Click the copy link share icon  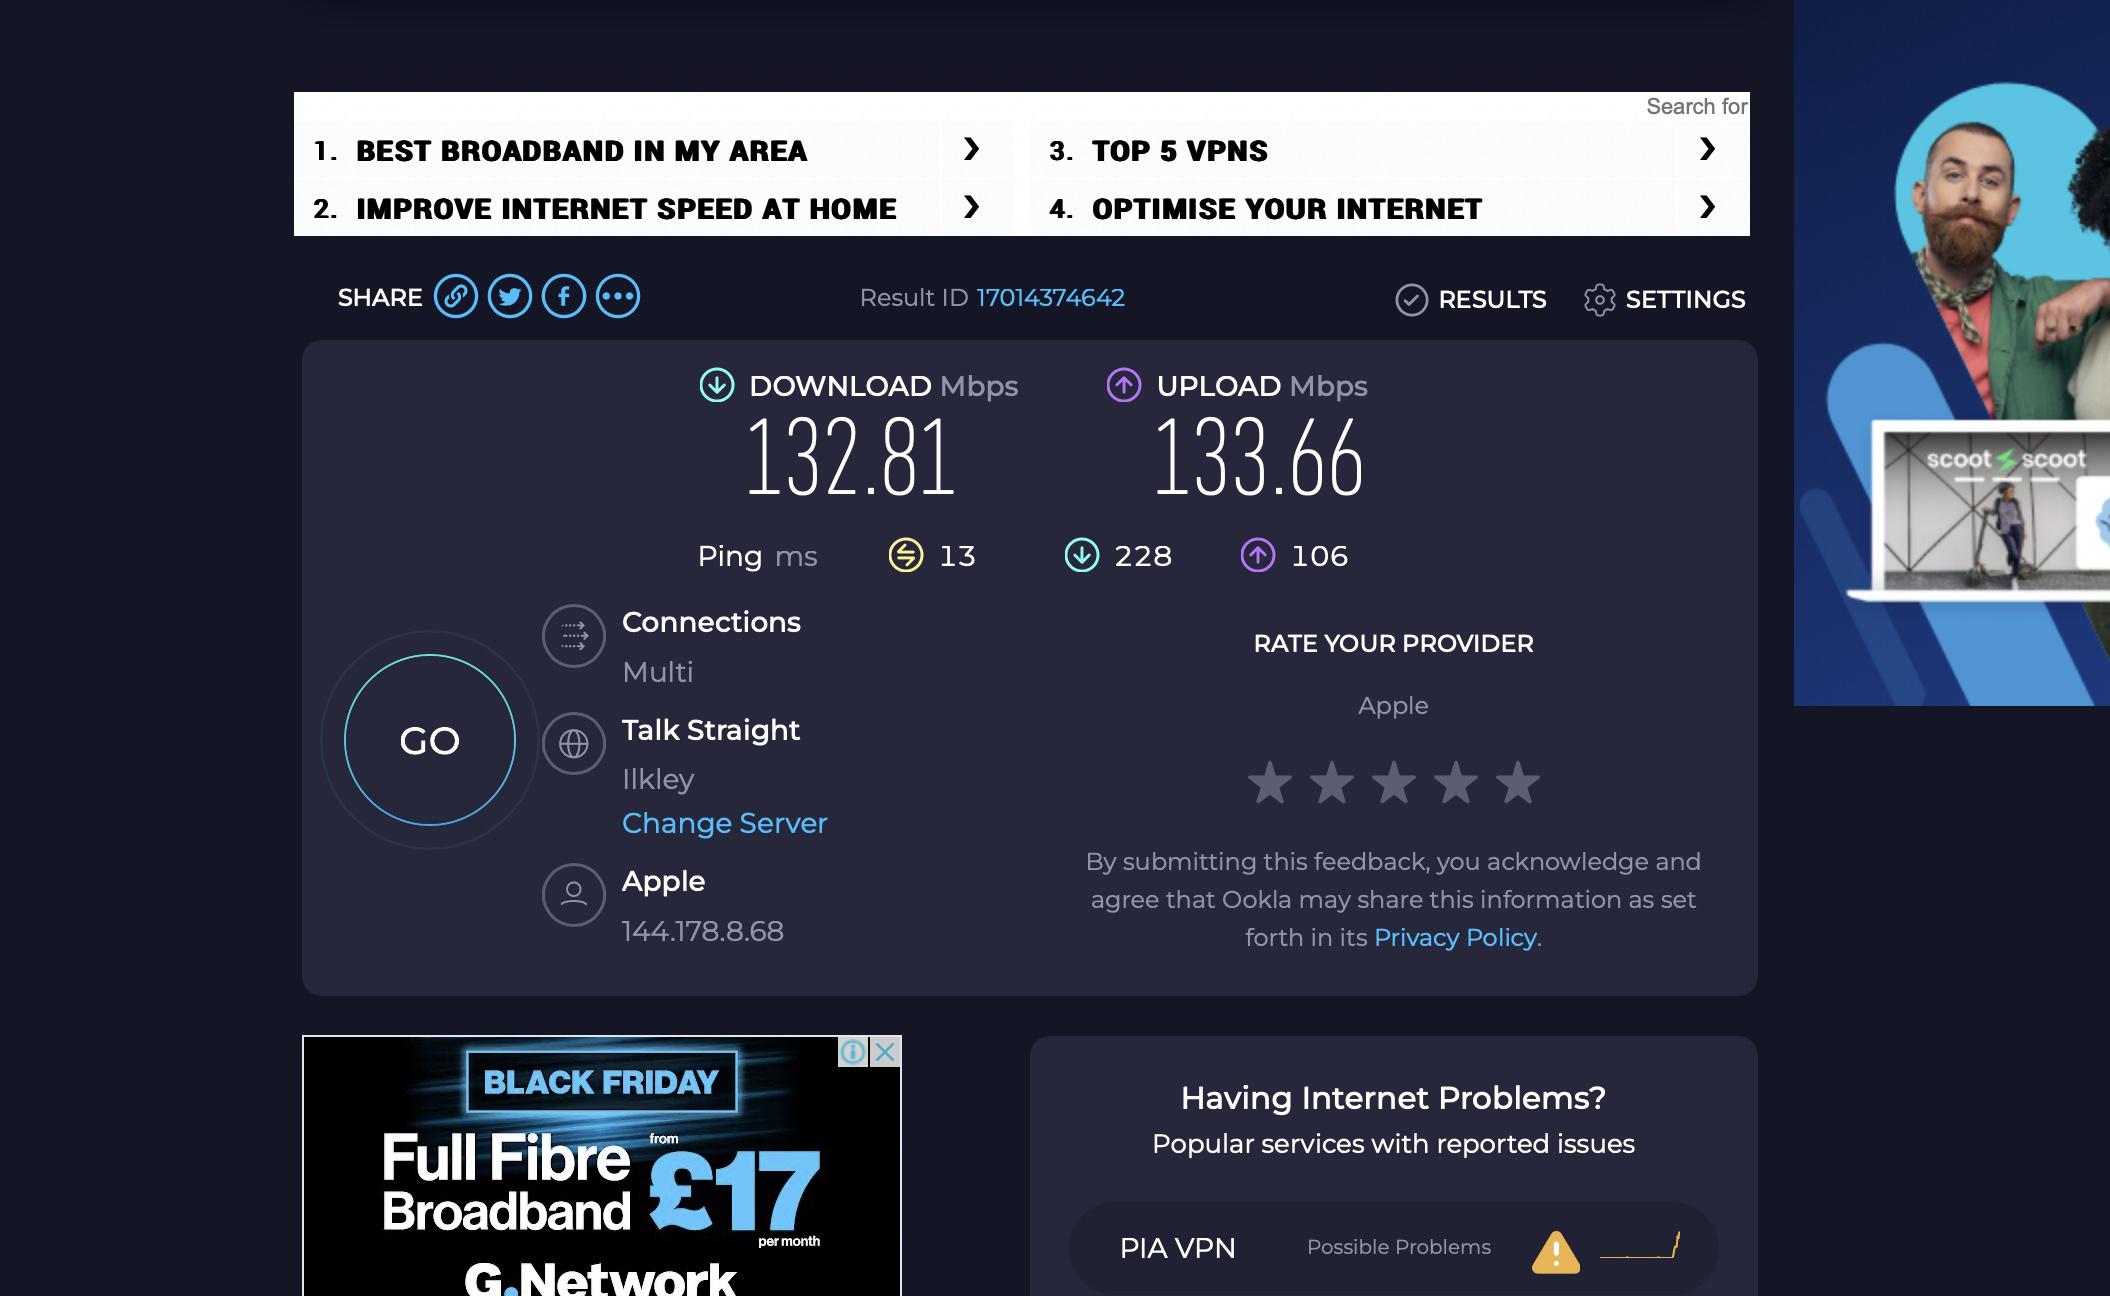pos(455,297)
